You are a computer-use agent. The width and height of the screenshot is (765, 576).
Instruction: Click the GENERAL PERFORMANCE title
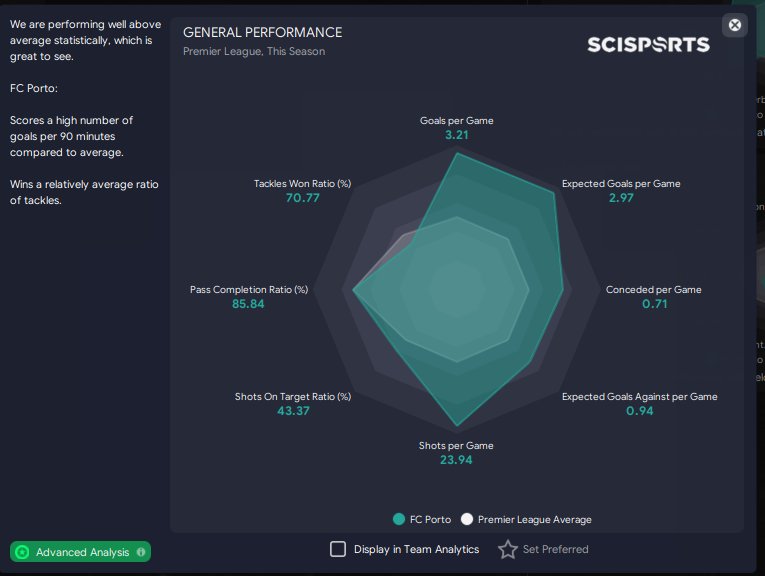coord(262,32)
